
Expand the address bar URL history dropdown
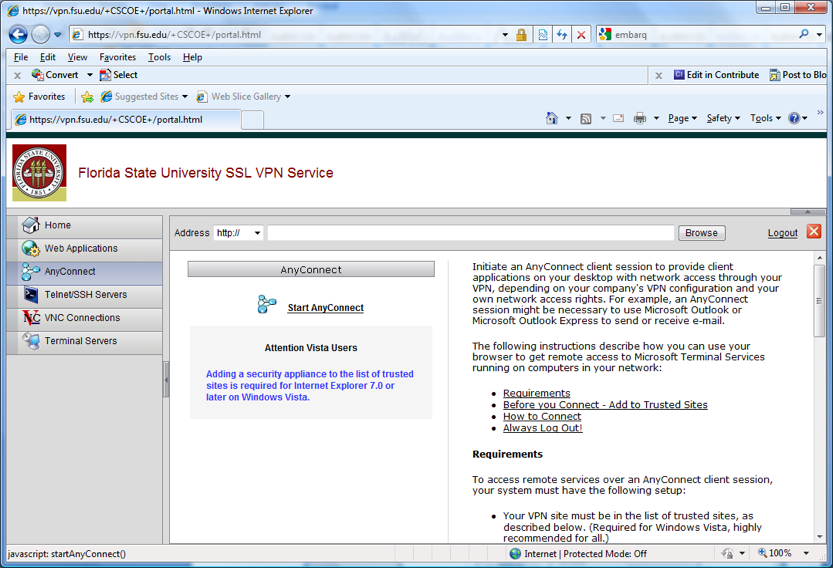pyautogui.click(x=505, y=35)
